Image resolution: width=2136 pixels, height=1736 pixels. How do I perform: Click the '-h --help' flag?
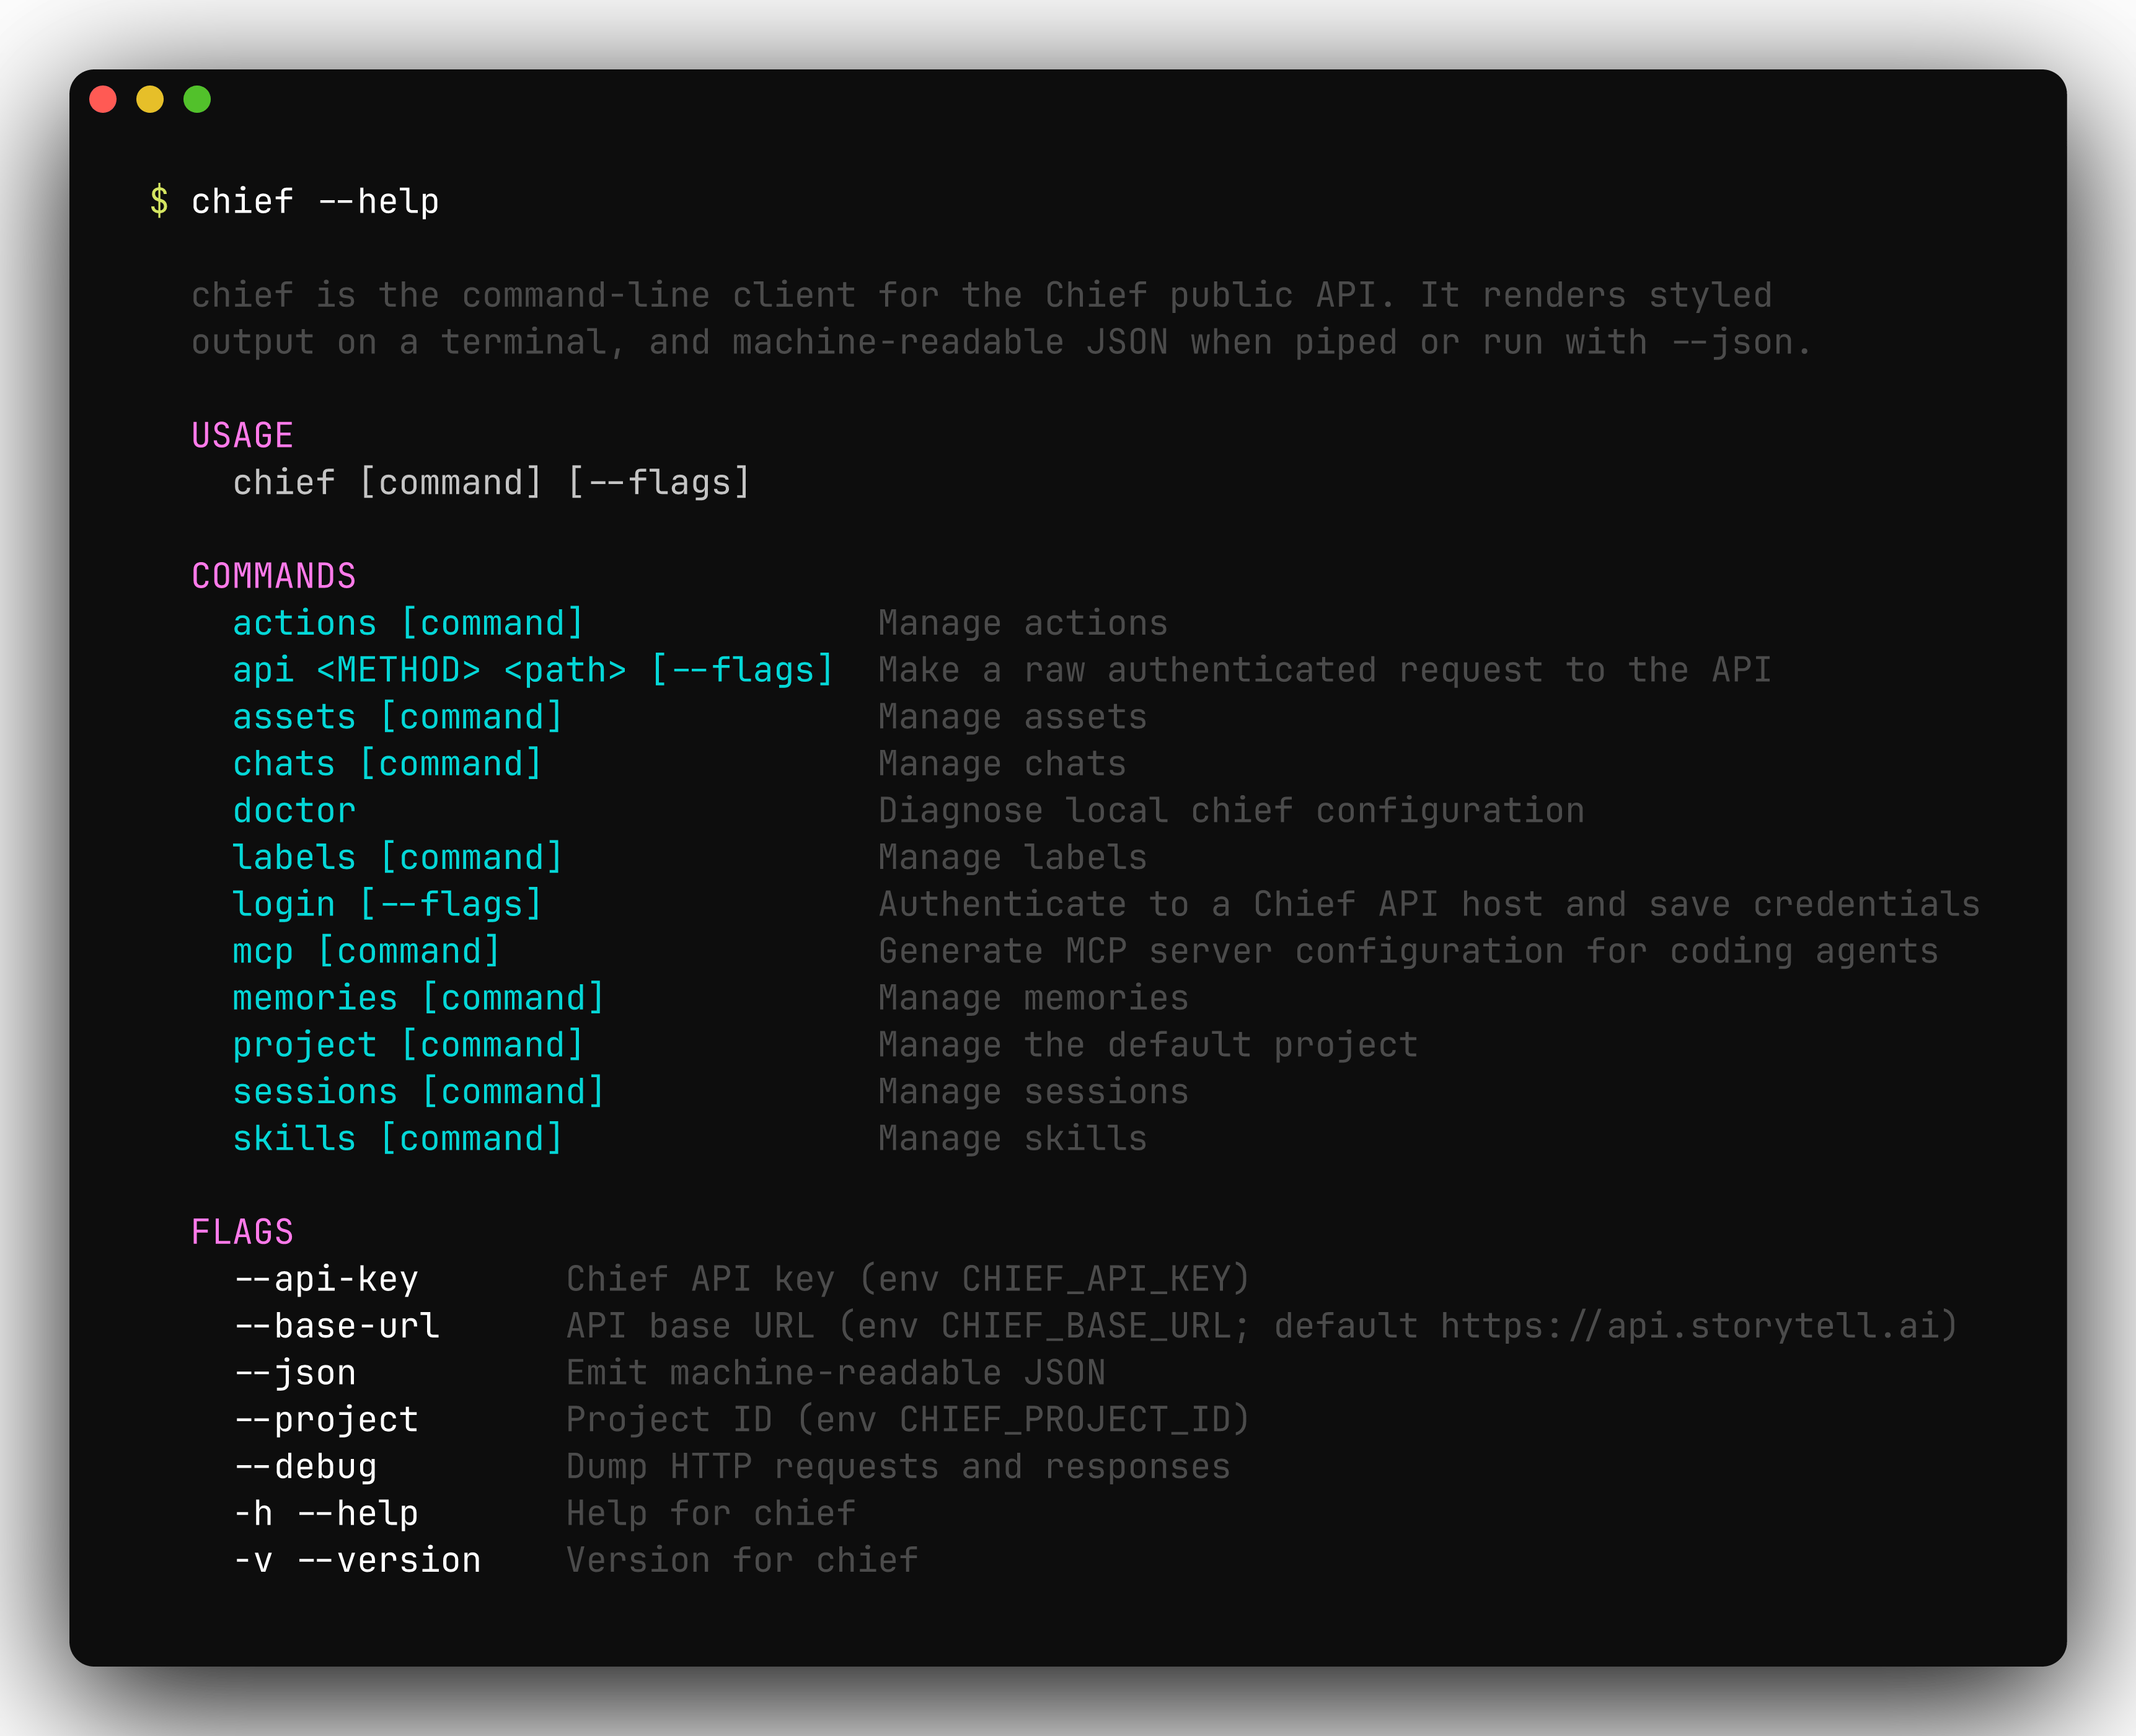(326, 1514)
